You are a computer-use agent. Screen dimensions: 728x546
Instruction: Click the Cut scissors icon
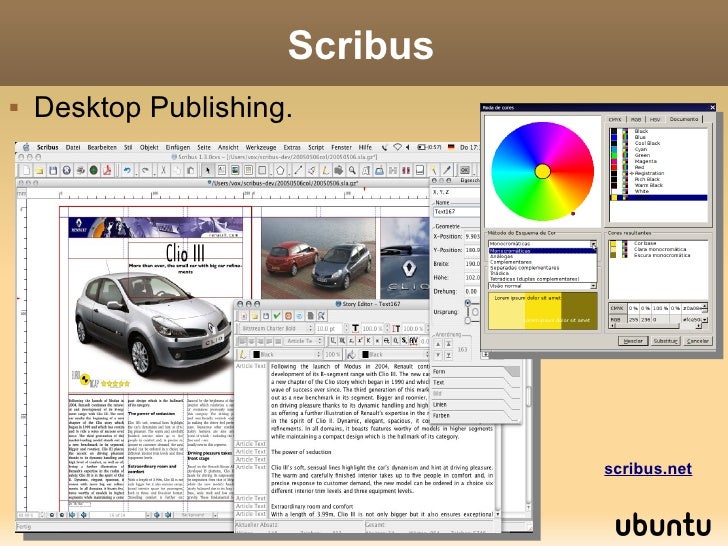(163, 170)
